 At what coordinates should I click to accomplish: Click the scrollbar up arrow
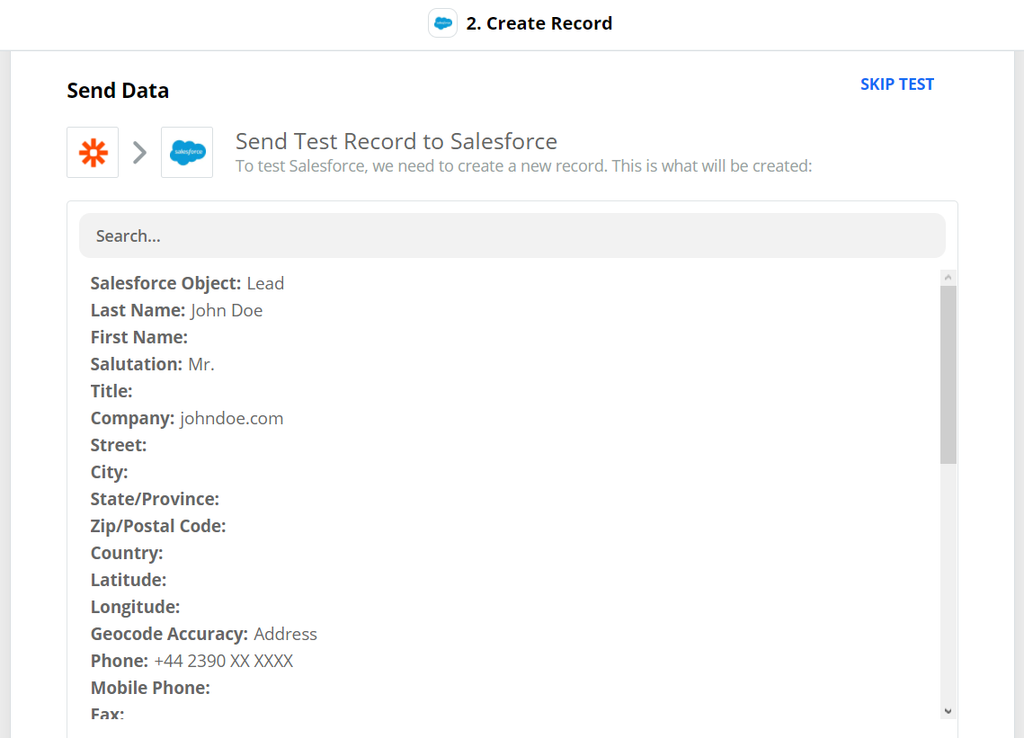tap(947, 276)
